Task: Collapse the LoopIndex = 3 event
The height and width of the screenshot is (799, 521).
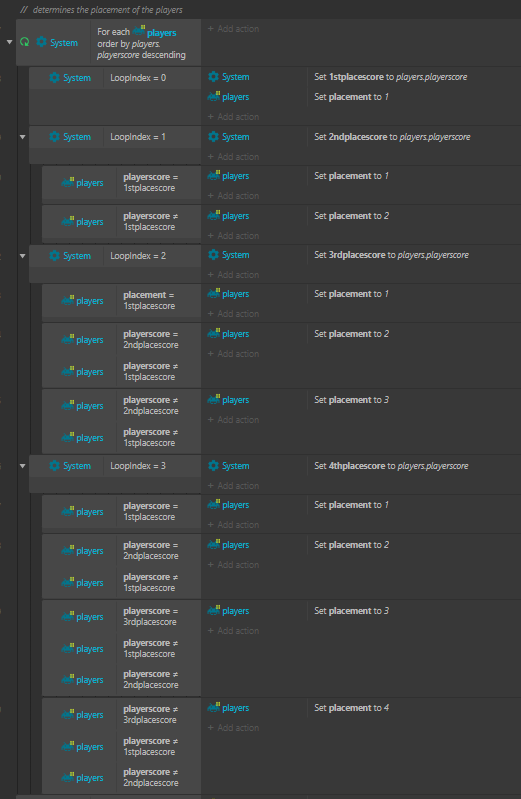Action: [22, 466]
